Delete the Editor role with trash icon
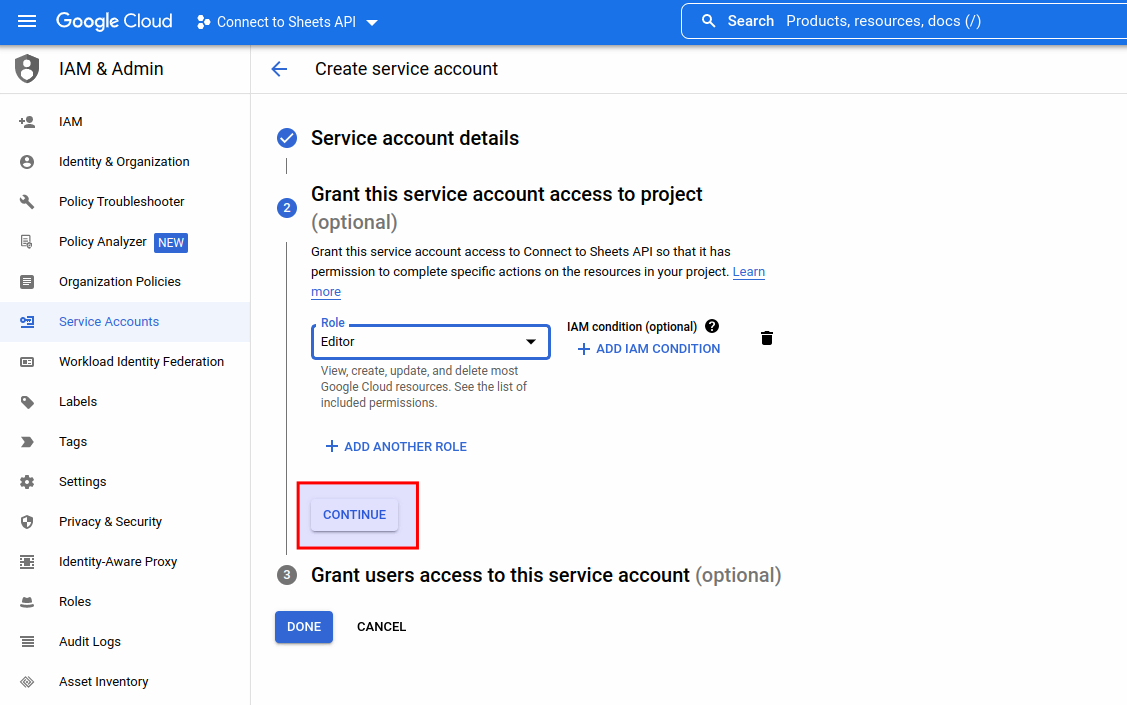The width and height of the screenshot is (1127, 705). [766, 338]
